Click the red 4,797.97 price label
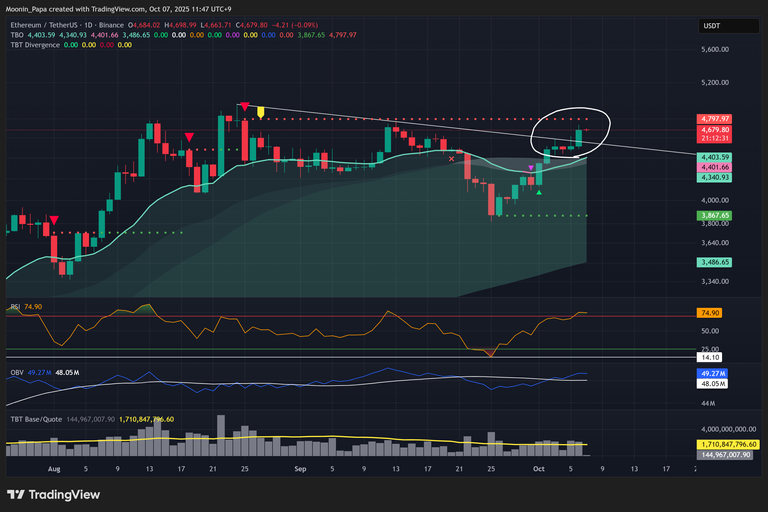Viewport: 768px width, 512px height. click(x=716, y=119)
